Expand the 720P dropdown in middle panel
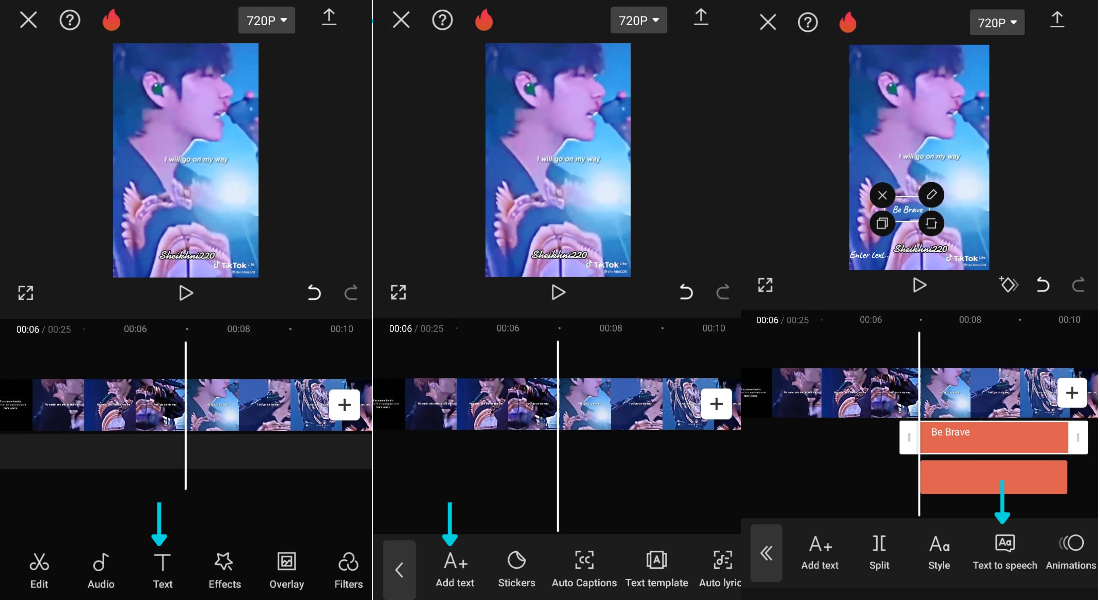The image size is (1100, 600). coord(638,20)
